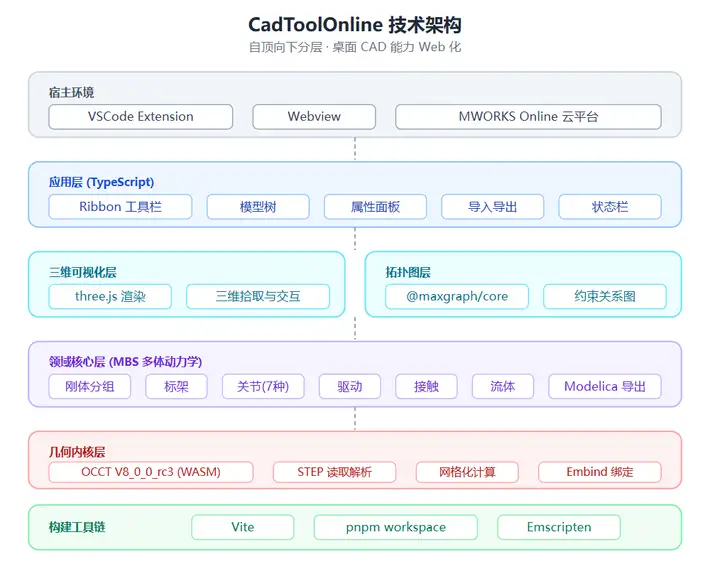Select the 流体 box
The width and height of the screenshot is (720, 564).
point(503,386)
